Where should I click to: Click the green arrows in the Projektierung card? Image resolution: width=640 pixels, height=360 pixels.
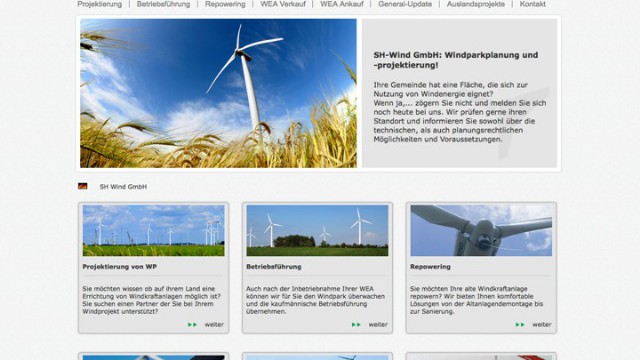pos(192,324)
